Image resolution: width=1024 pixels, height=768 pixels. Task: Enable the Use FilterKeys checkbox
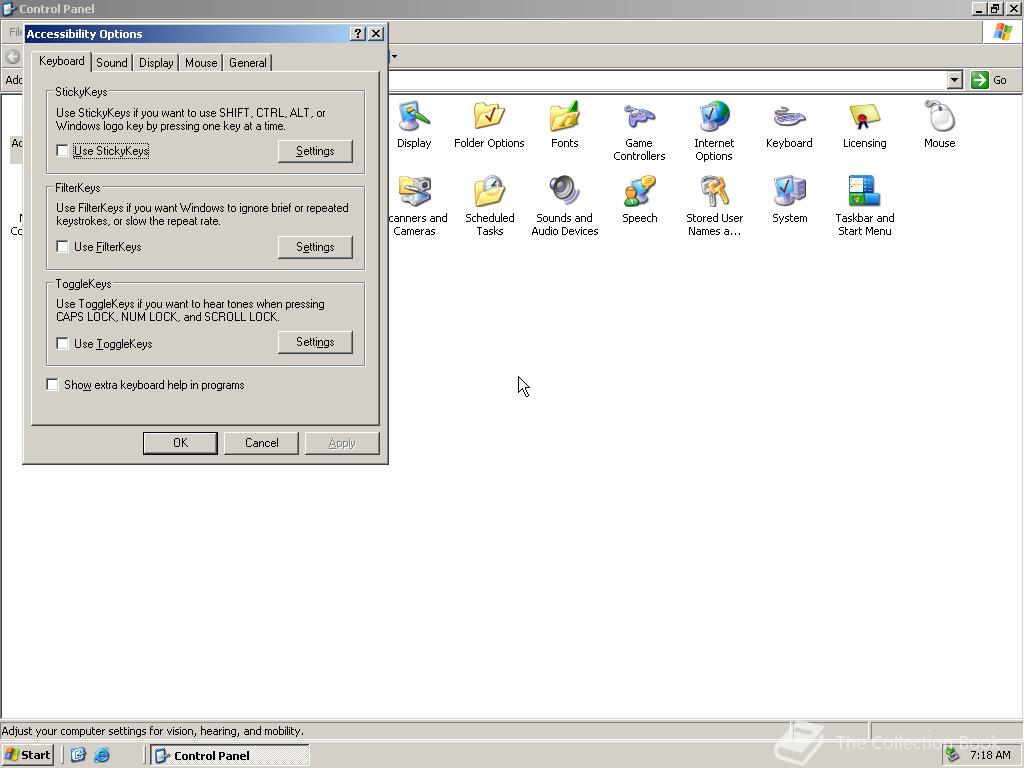point(62,247)
